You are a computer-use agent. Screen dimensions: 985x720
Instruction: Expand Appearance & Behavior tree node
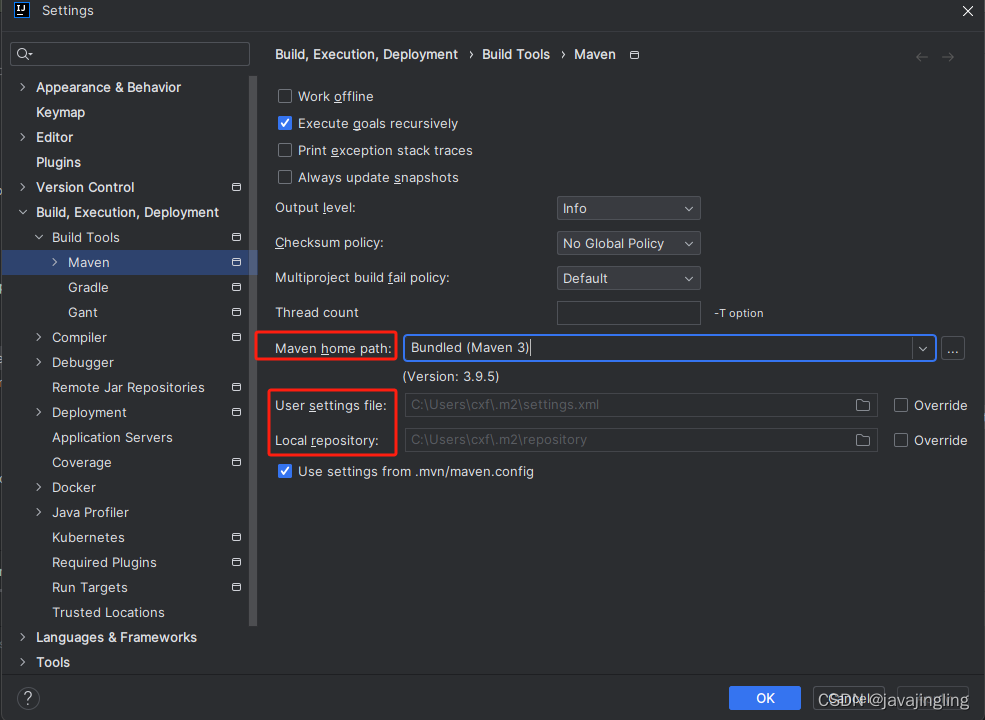point(23,87)
